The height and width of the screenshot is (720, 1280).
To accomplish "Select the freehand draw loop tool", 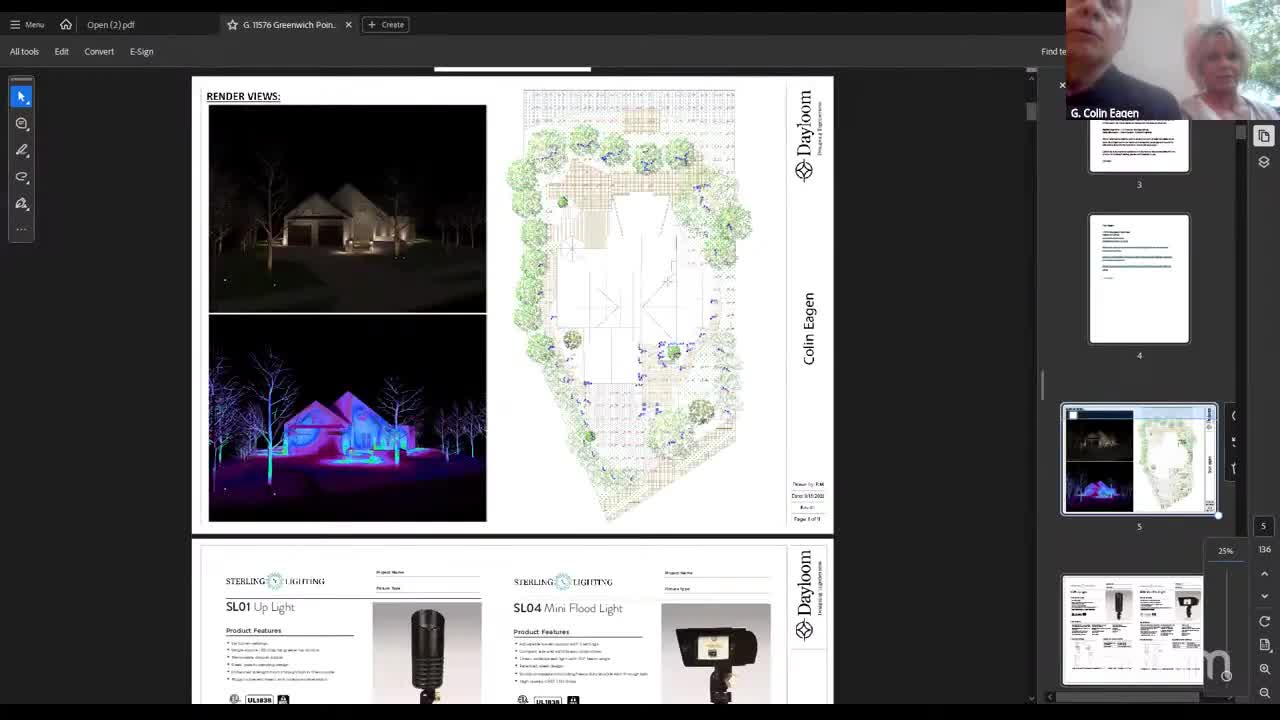I will (x=21, y=177).
